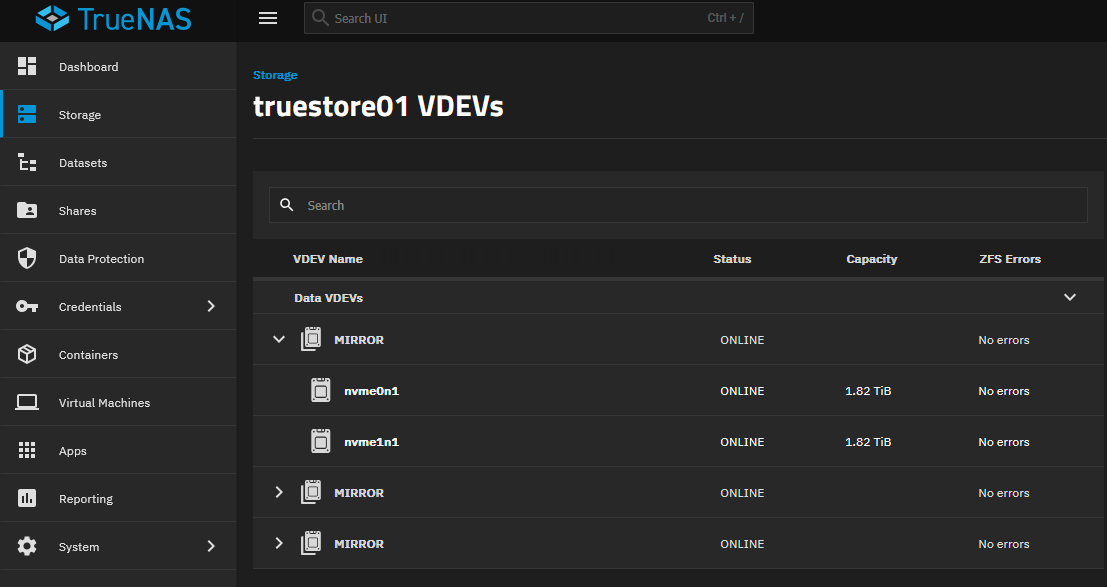1107x587 pixels.
Task: Click Capacity column header
Action: coord(872,259)
